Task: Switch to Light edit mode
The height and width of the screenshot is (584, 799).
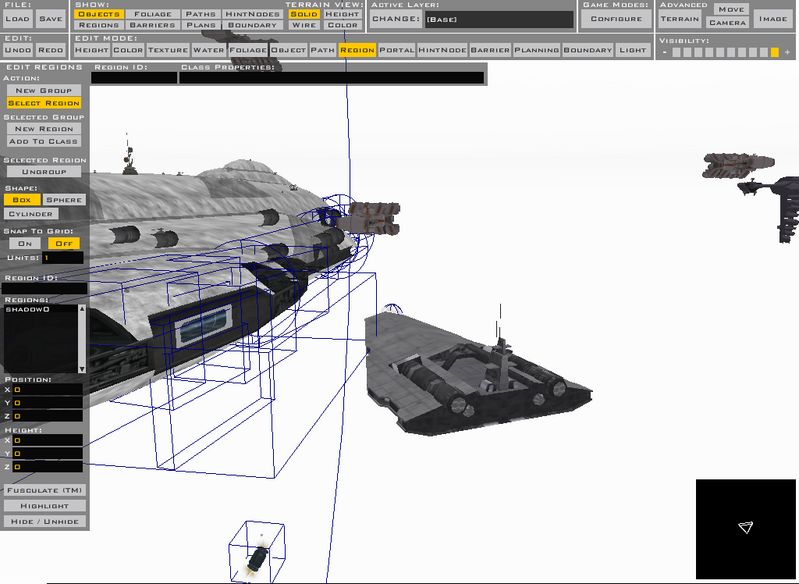Action: point(632,50)
